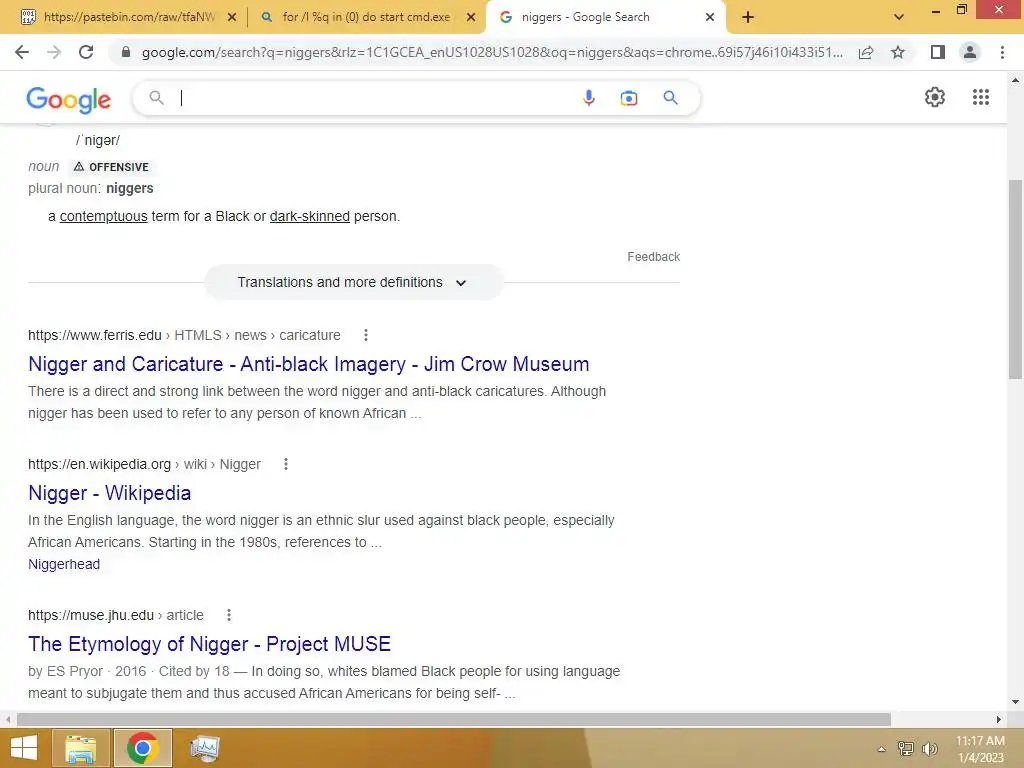Open the 'contemptuous' definition link
Viewport: 1024px width, 768px height.
click(x=103, y=216)
